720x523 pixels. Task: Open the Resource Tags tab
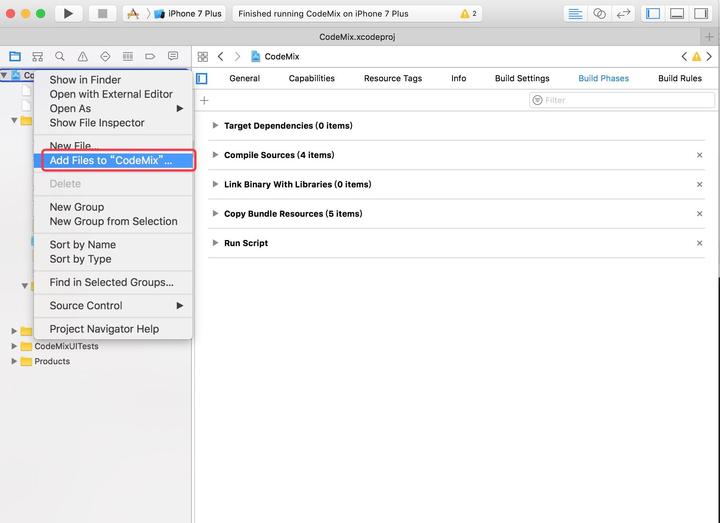click(393, 79)
